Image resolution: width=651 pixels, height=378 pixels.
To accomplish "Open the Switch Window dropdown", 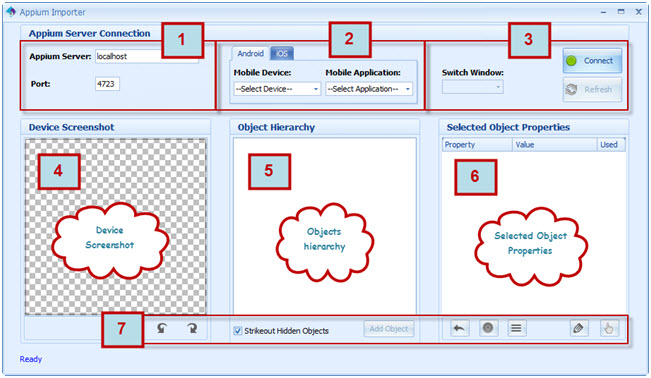I will tap(473, 87).
